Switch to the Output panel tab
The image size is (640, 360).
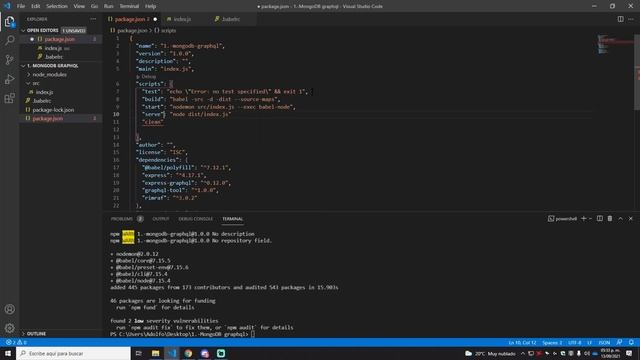coord(160,219)
